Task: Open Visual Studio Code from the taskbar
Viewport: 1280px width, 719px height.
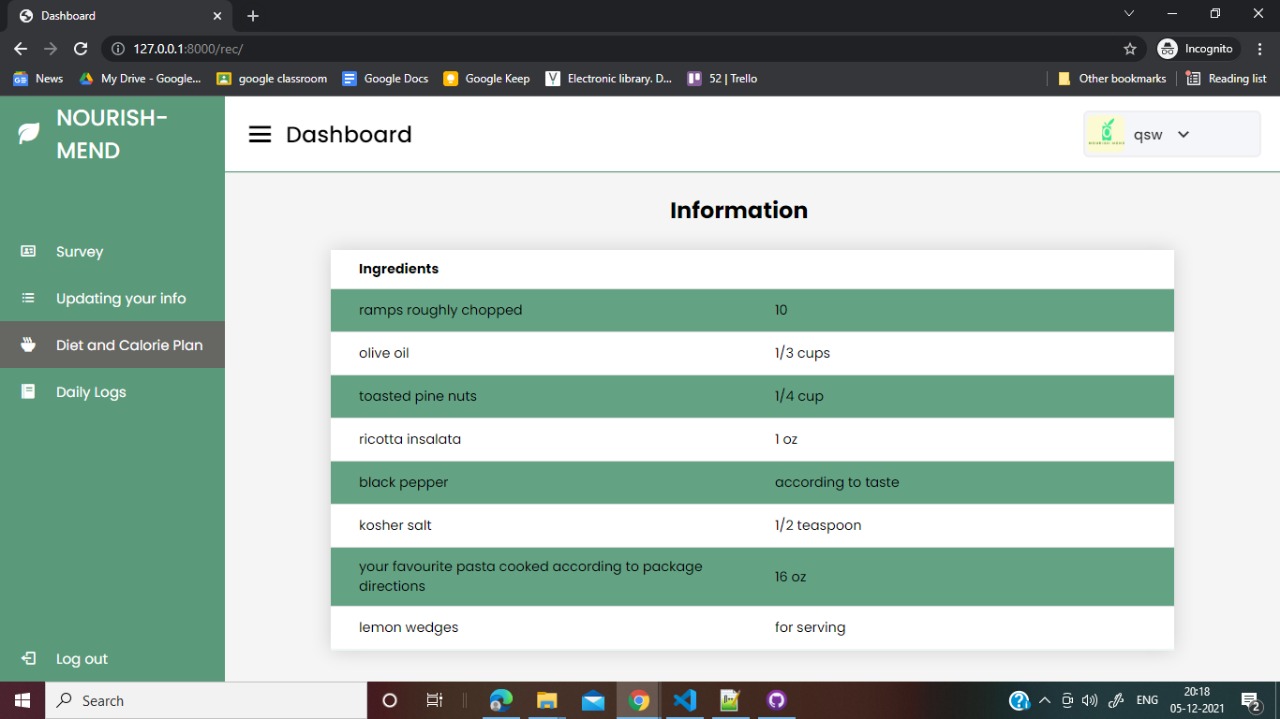Action: click(x=685, y=700)
